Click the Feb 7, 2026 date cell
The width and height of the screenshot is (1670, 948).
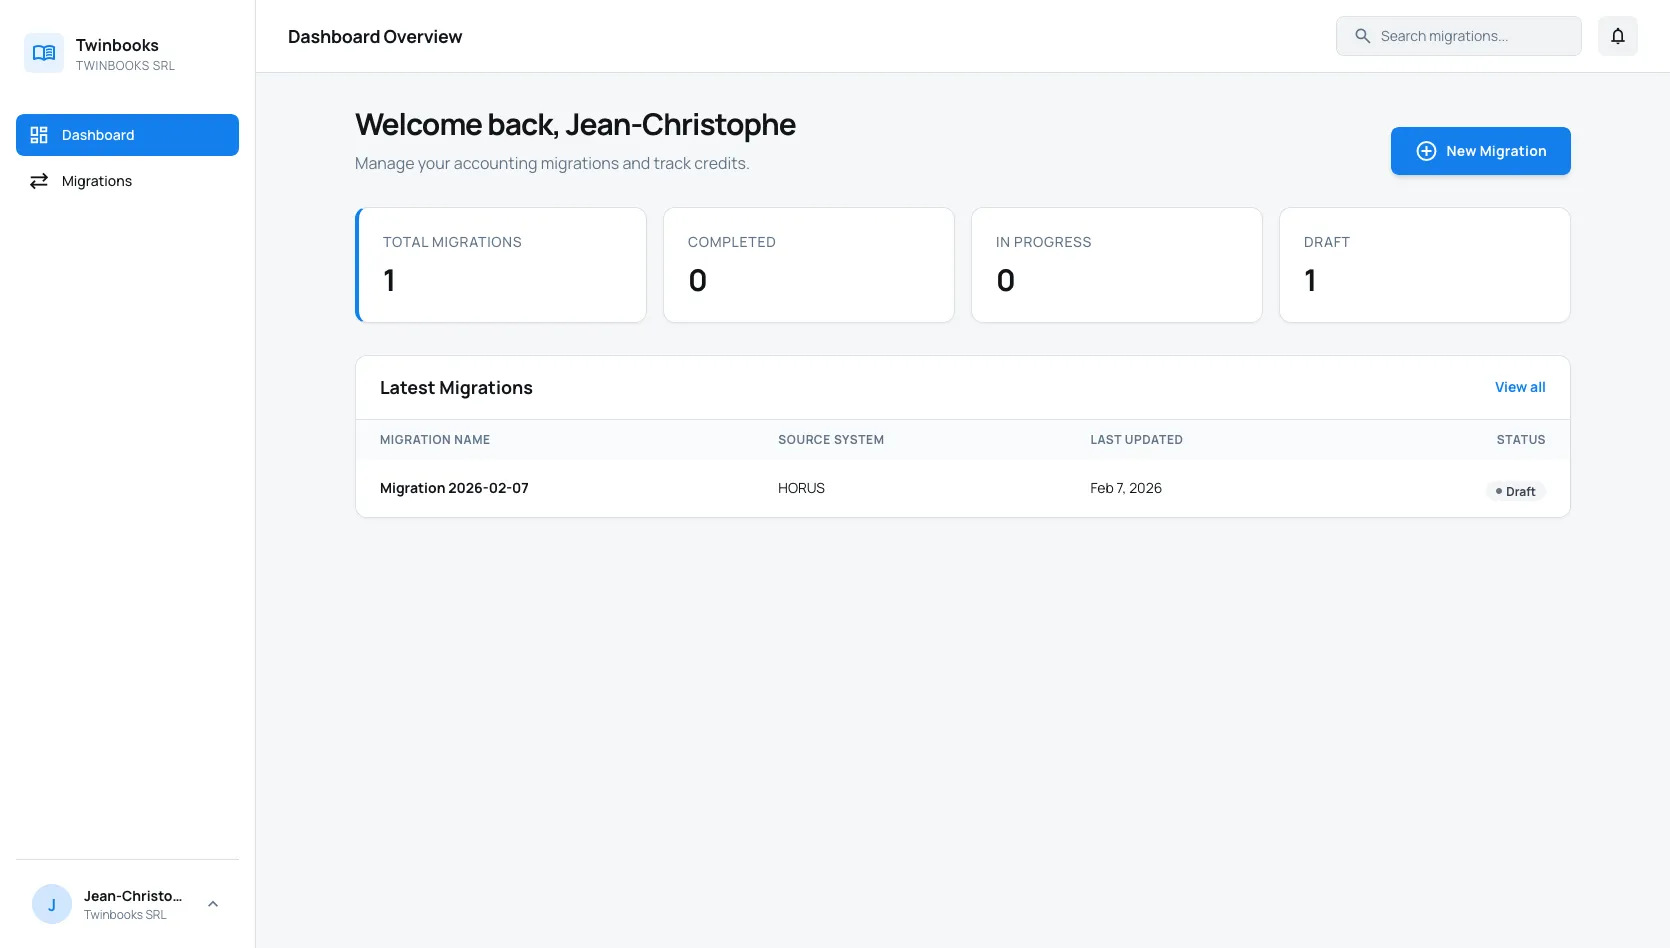1125,488
